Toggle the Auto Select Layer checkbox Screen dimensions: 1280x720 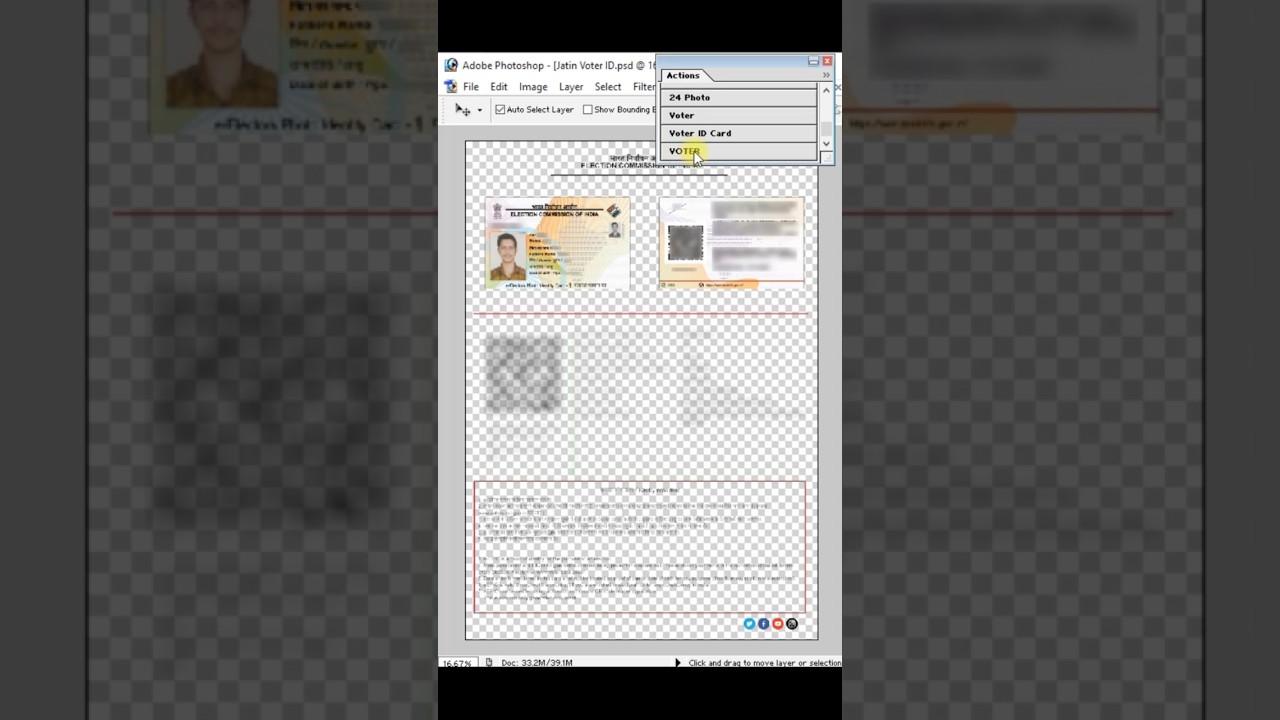[x=500, y=110]
